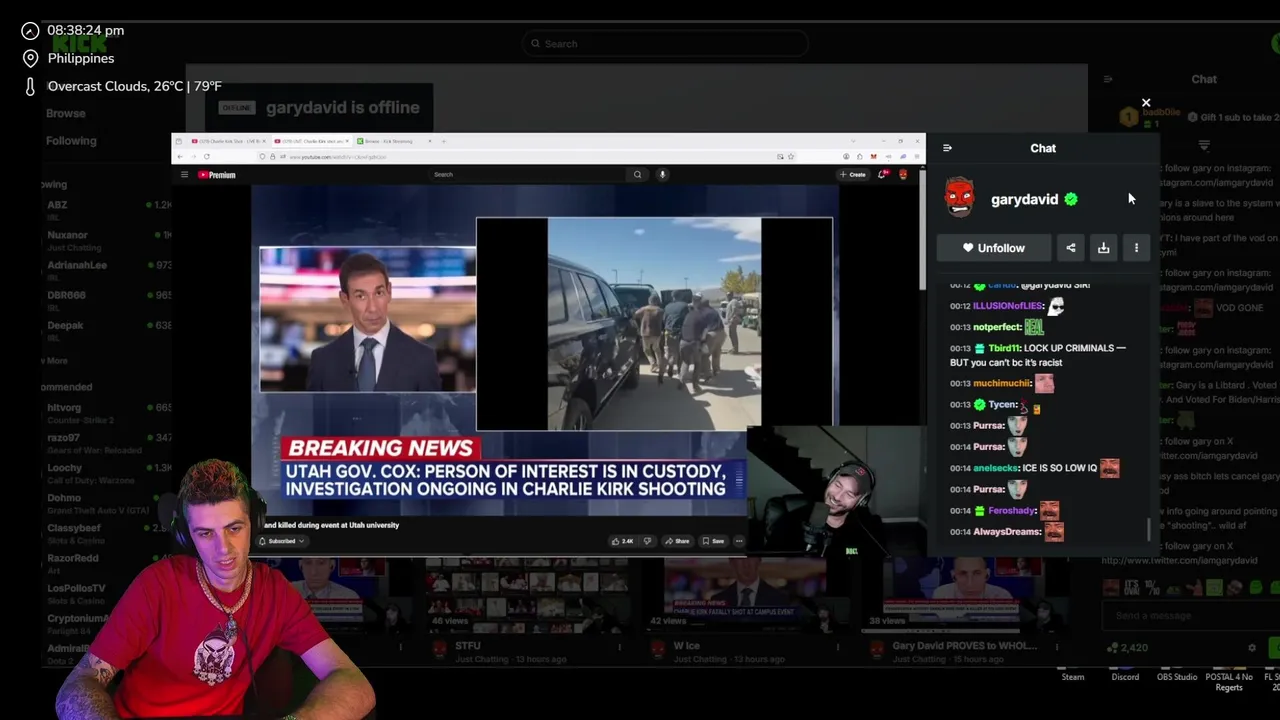This screenshot has height=720, width=1280.
Task: Collapse chat using the arrow icon beside Chat
Action: pos(947,148)
